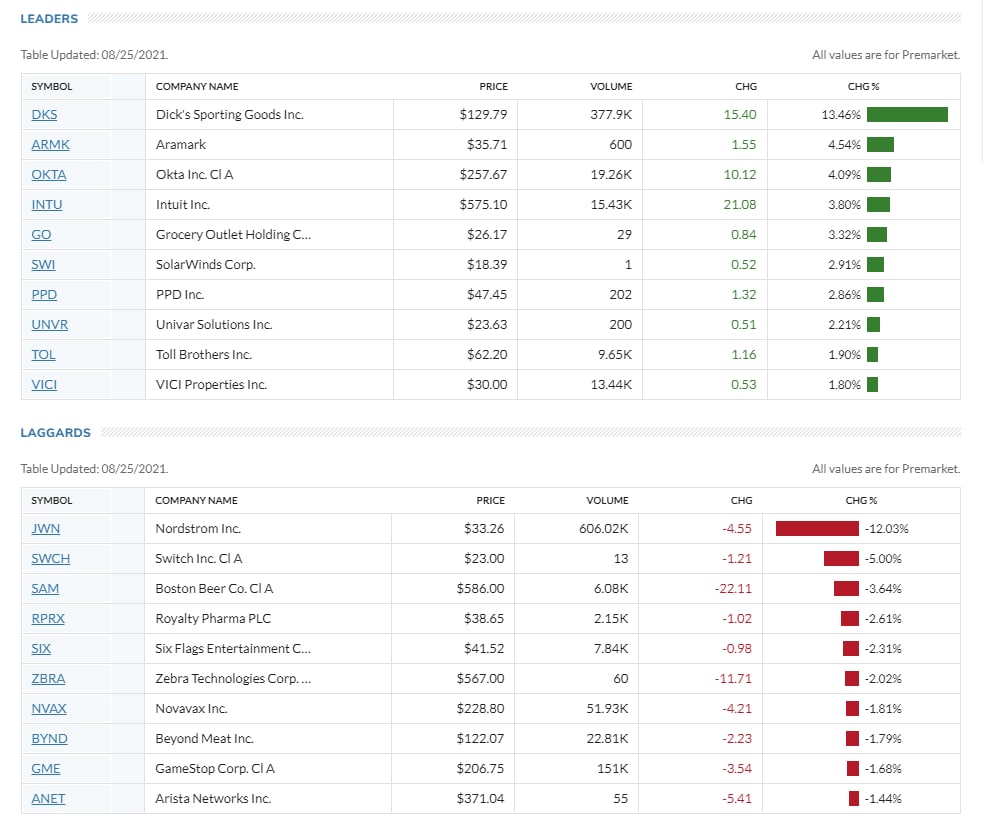Open the JWN ticker link
The image size is (983, 825).
[46, 529]
